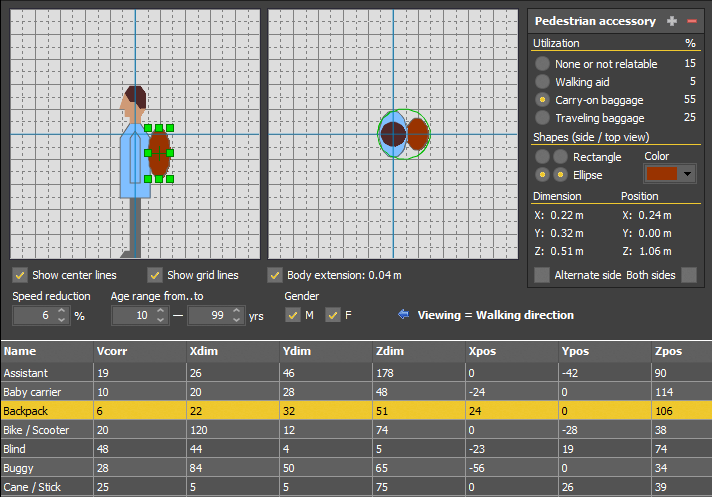Decrease speed reduction with down arrow
Viewport: 712px width, 497px height.
[62, 320]
